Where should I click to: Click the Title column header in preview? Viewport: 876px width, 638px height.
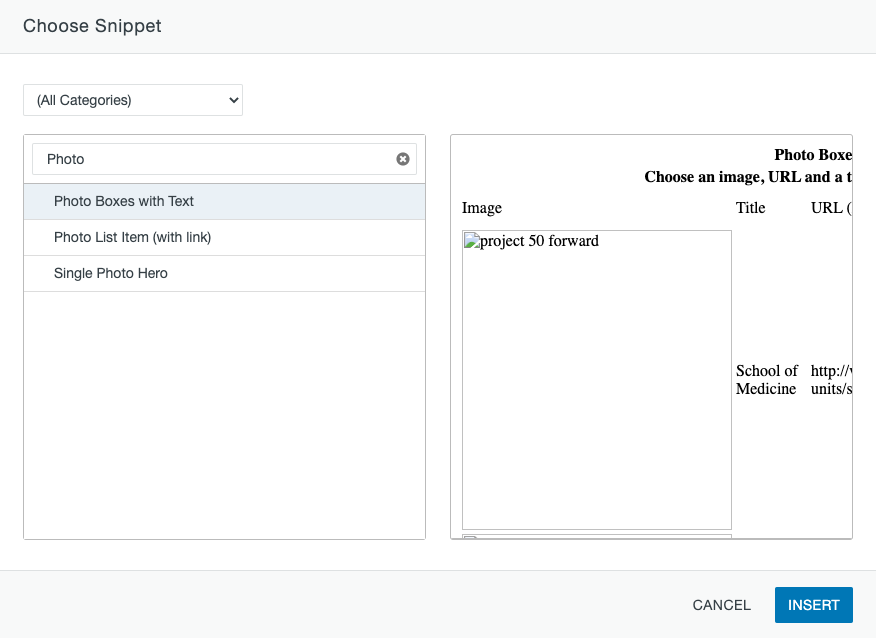pyautogui.click(x=750, y=208)
